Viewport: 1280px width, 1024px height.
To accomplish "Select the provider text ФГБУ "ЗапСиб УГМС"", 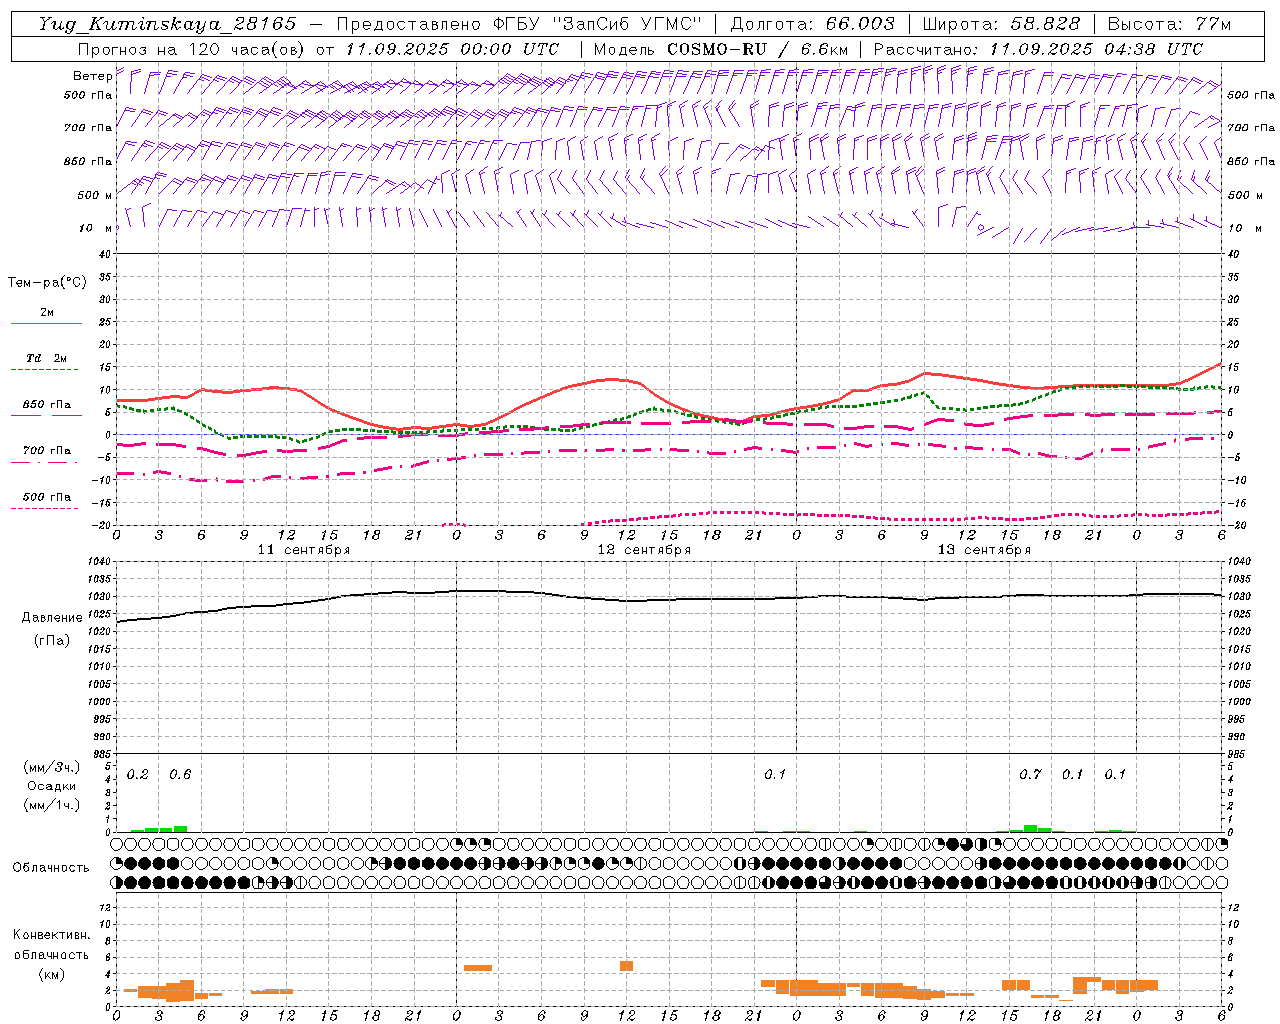I will click(598, 24).
